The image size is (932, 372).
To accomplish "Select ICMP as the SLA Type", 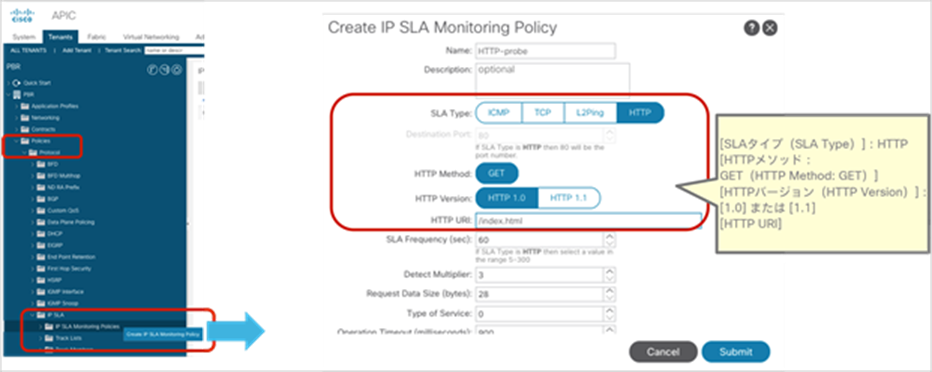I will coord(499,113).
